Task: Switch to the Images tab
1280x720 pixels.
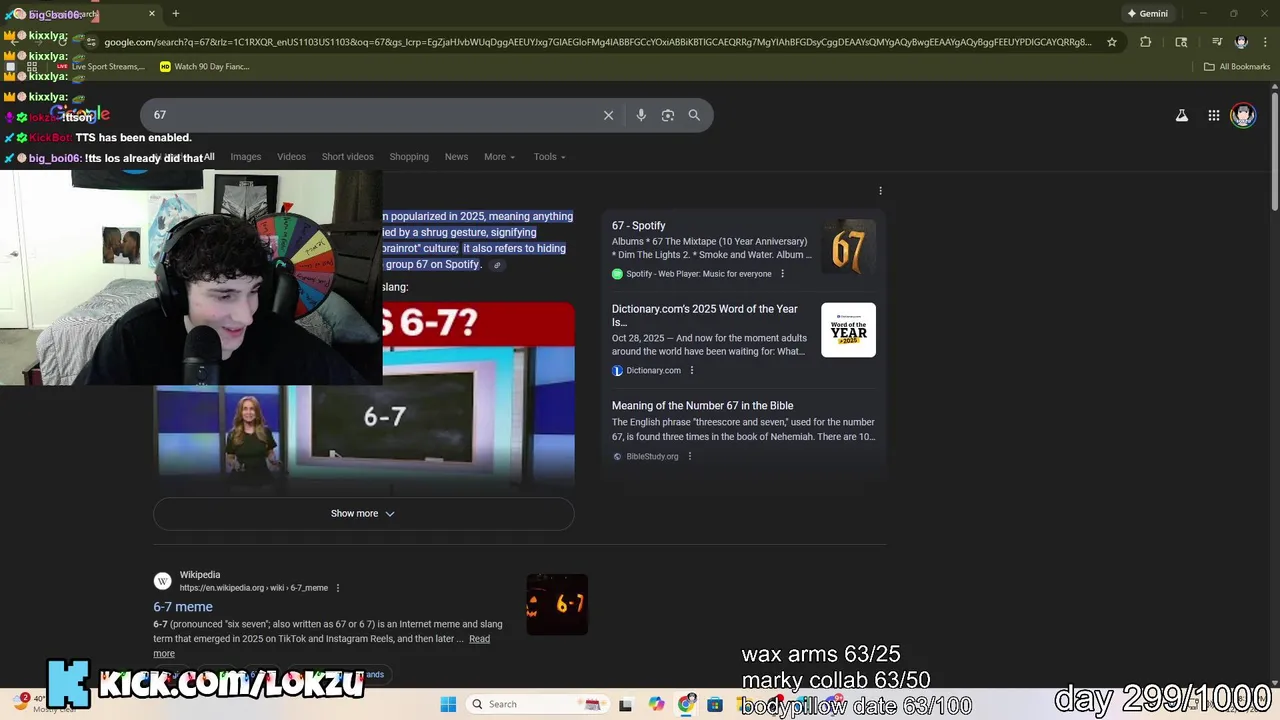Action: click(x=245, y=157)
